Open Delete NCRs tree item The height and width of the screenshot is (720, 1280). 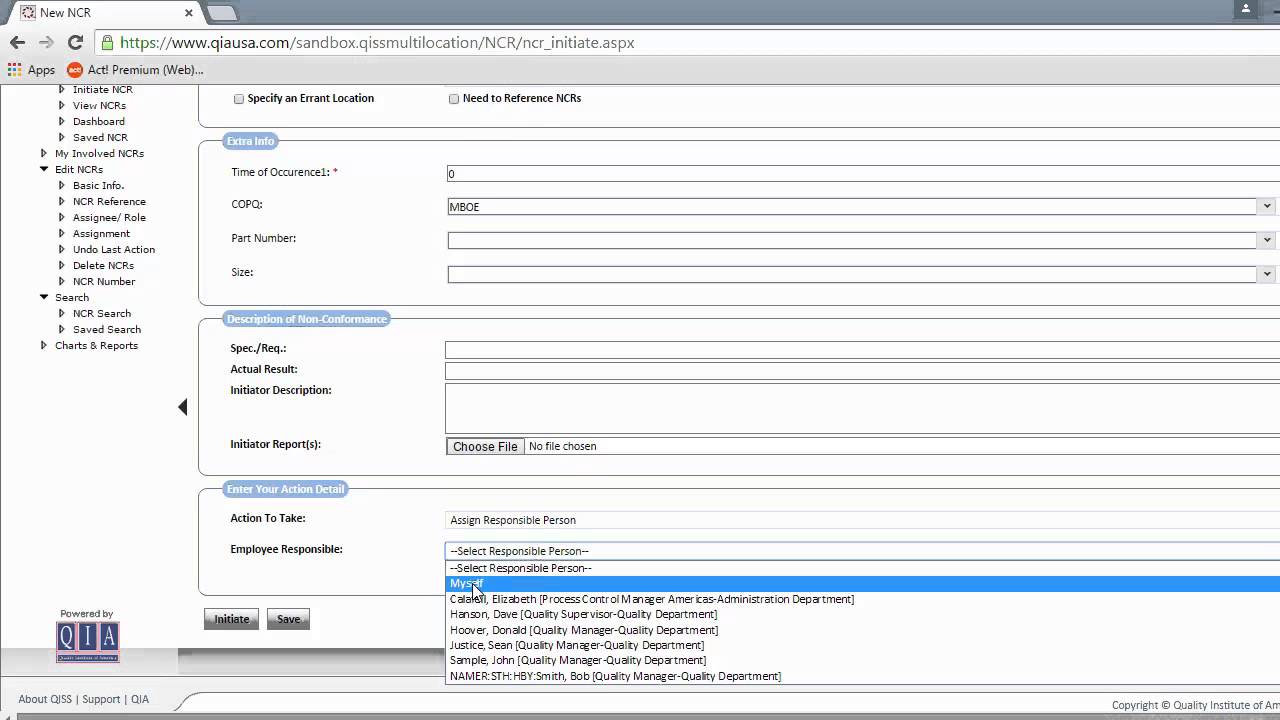[x=103, y=265]
